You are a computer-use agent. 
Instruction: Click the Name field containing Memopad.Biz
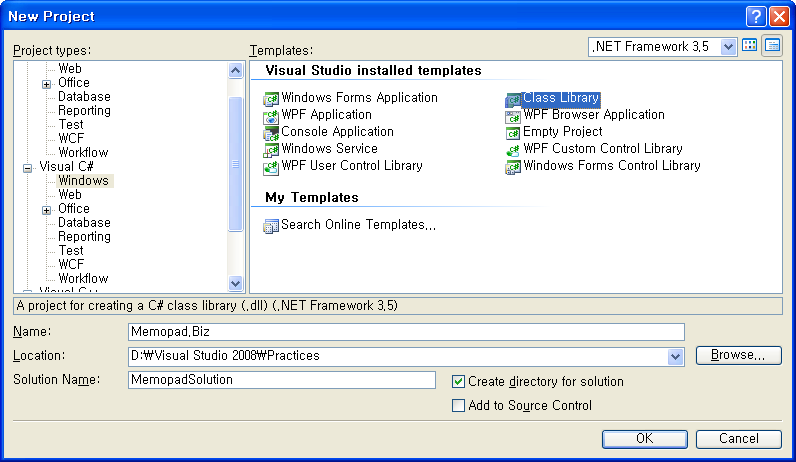[406, 332]
